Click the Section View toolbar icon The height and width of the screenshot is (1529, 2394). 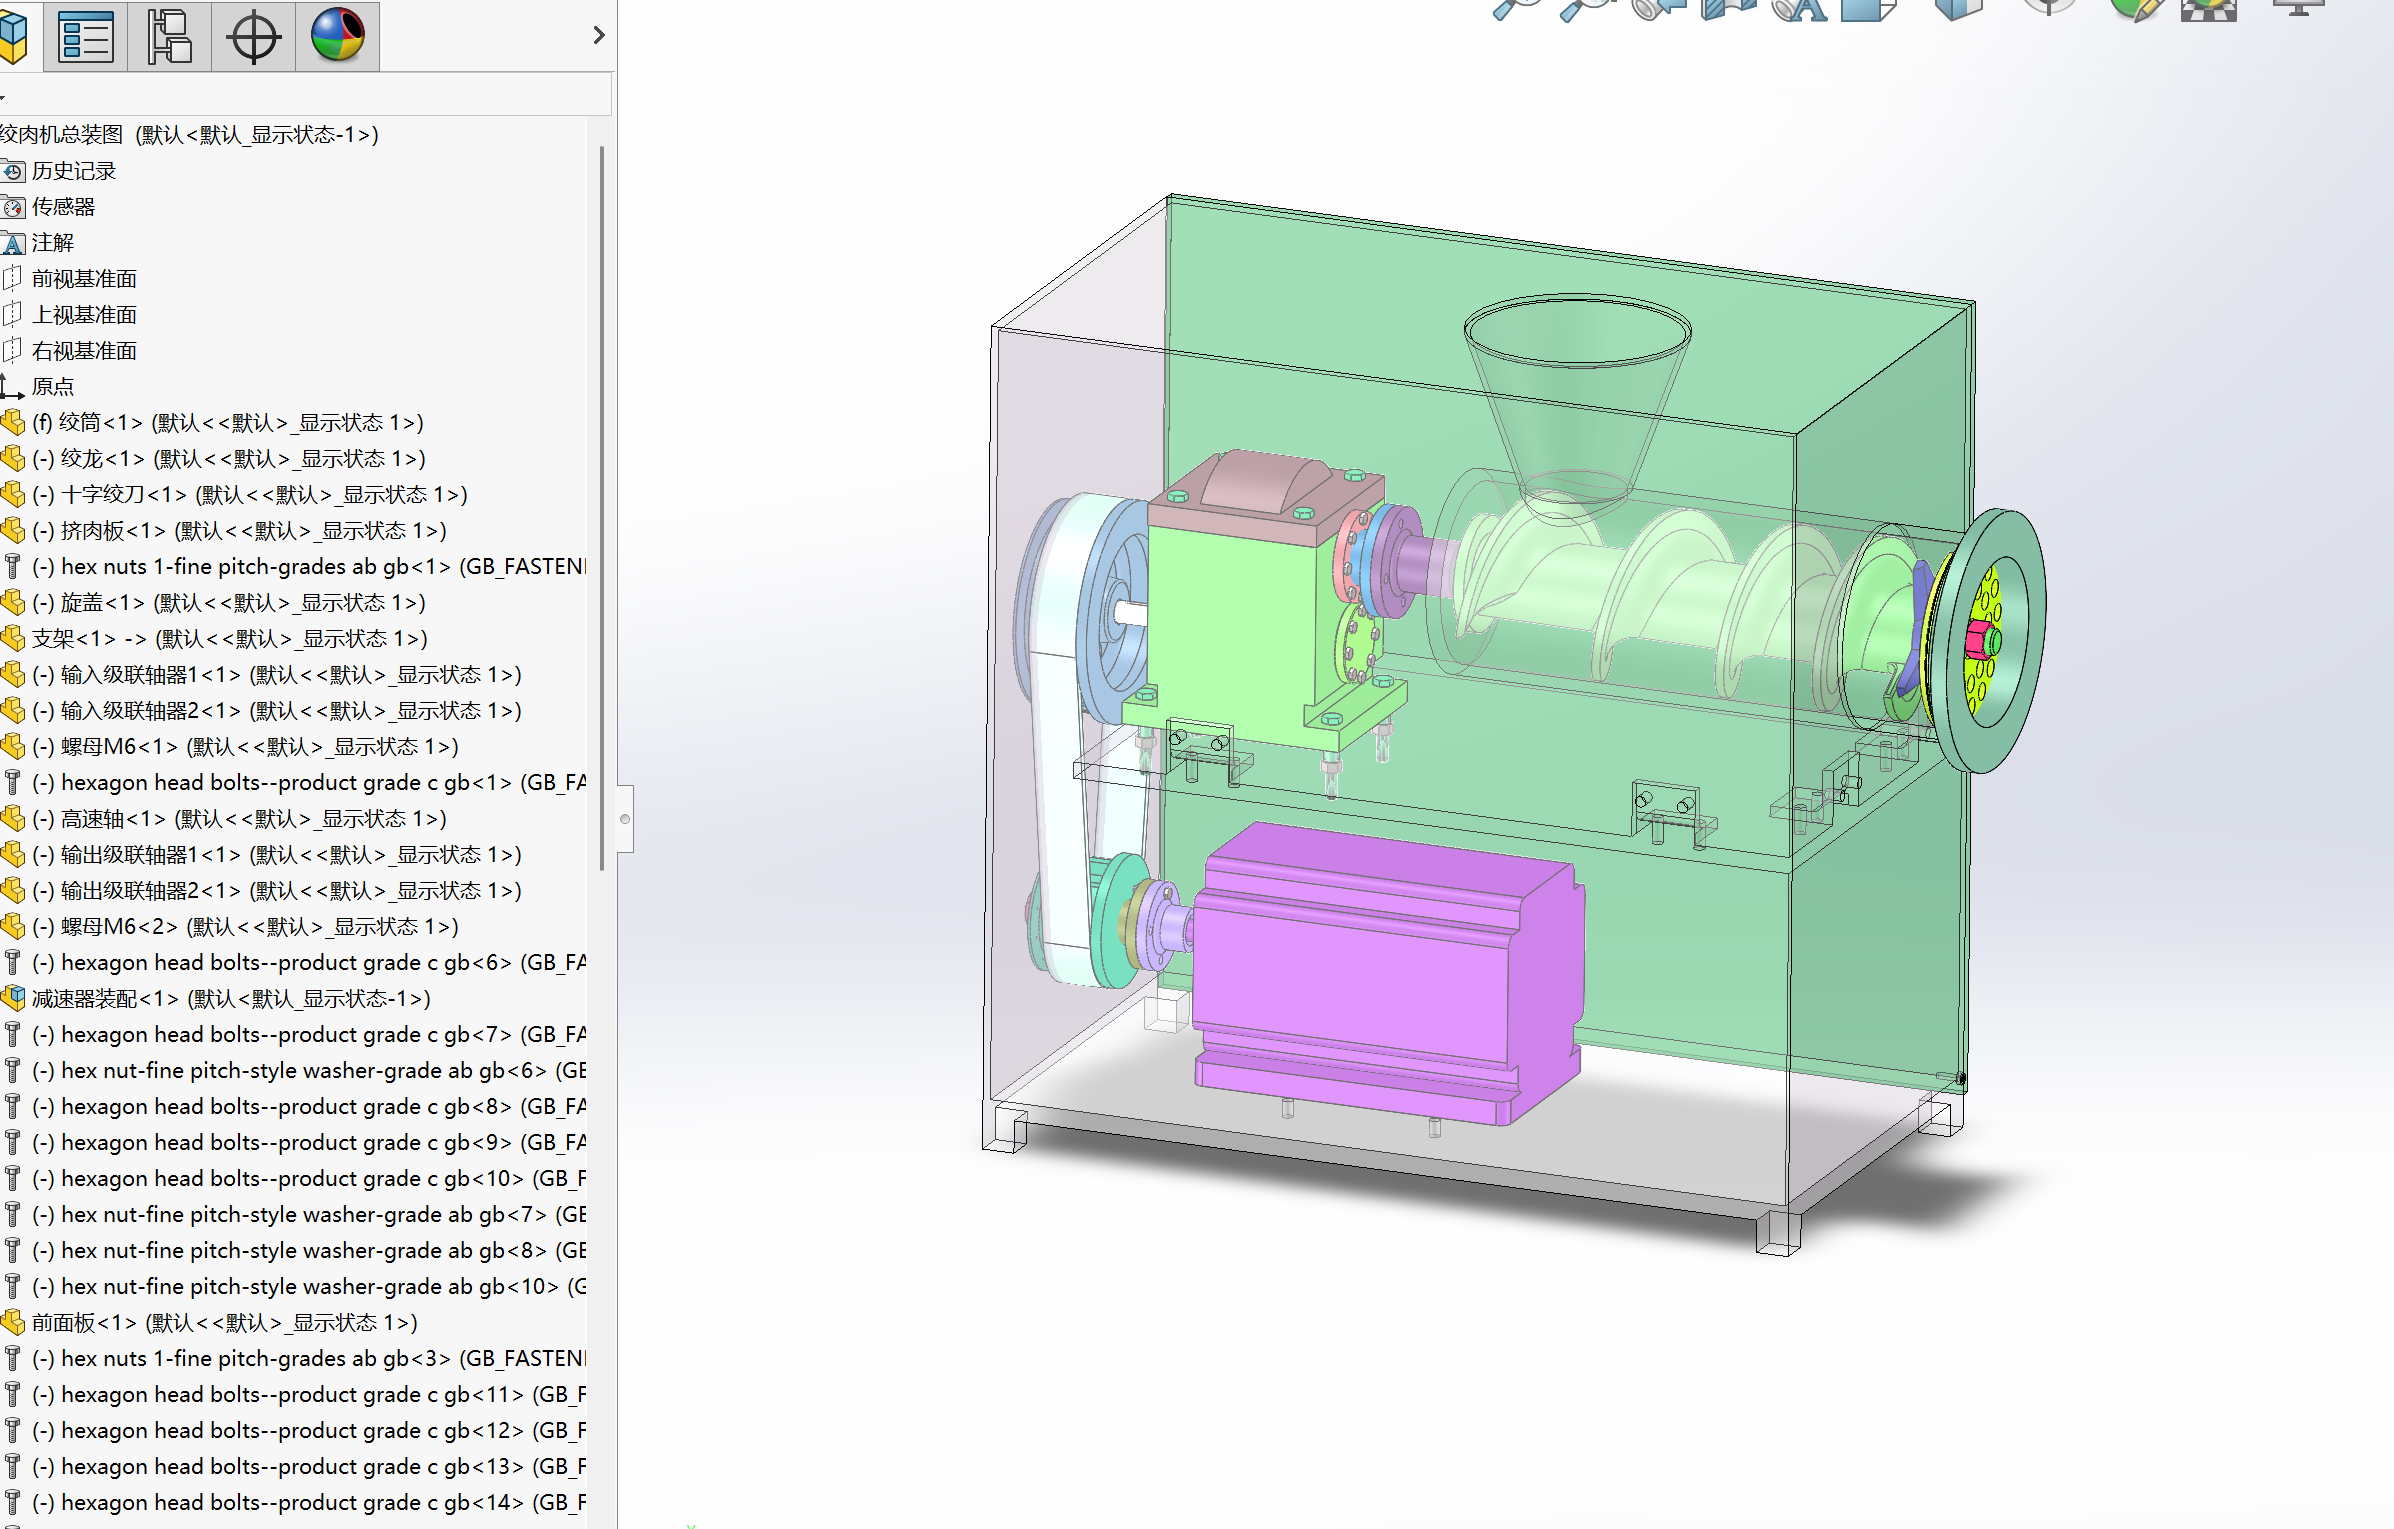[1727, 9]
